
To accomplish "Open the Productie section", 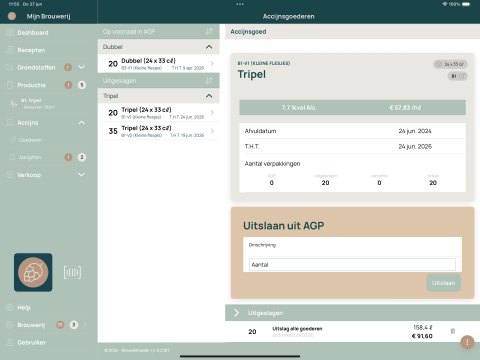I will (31, 85).
